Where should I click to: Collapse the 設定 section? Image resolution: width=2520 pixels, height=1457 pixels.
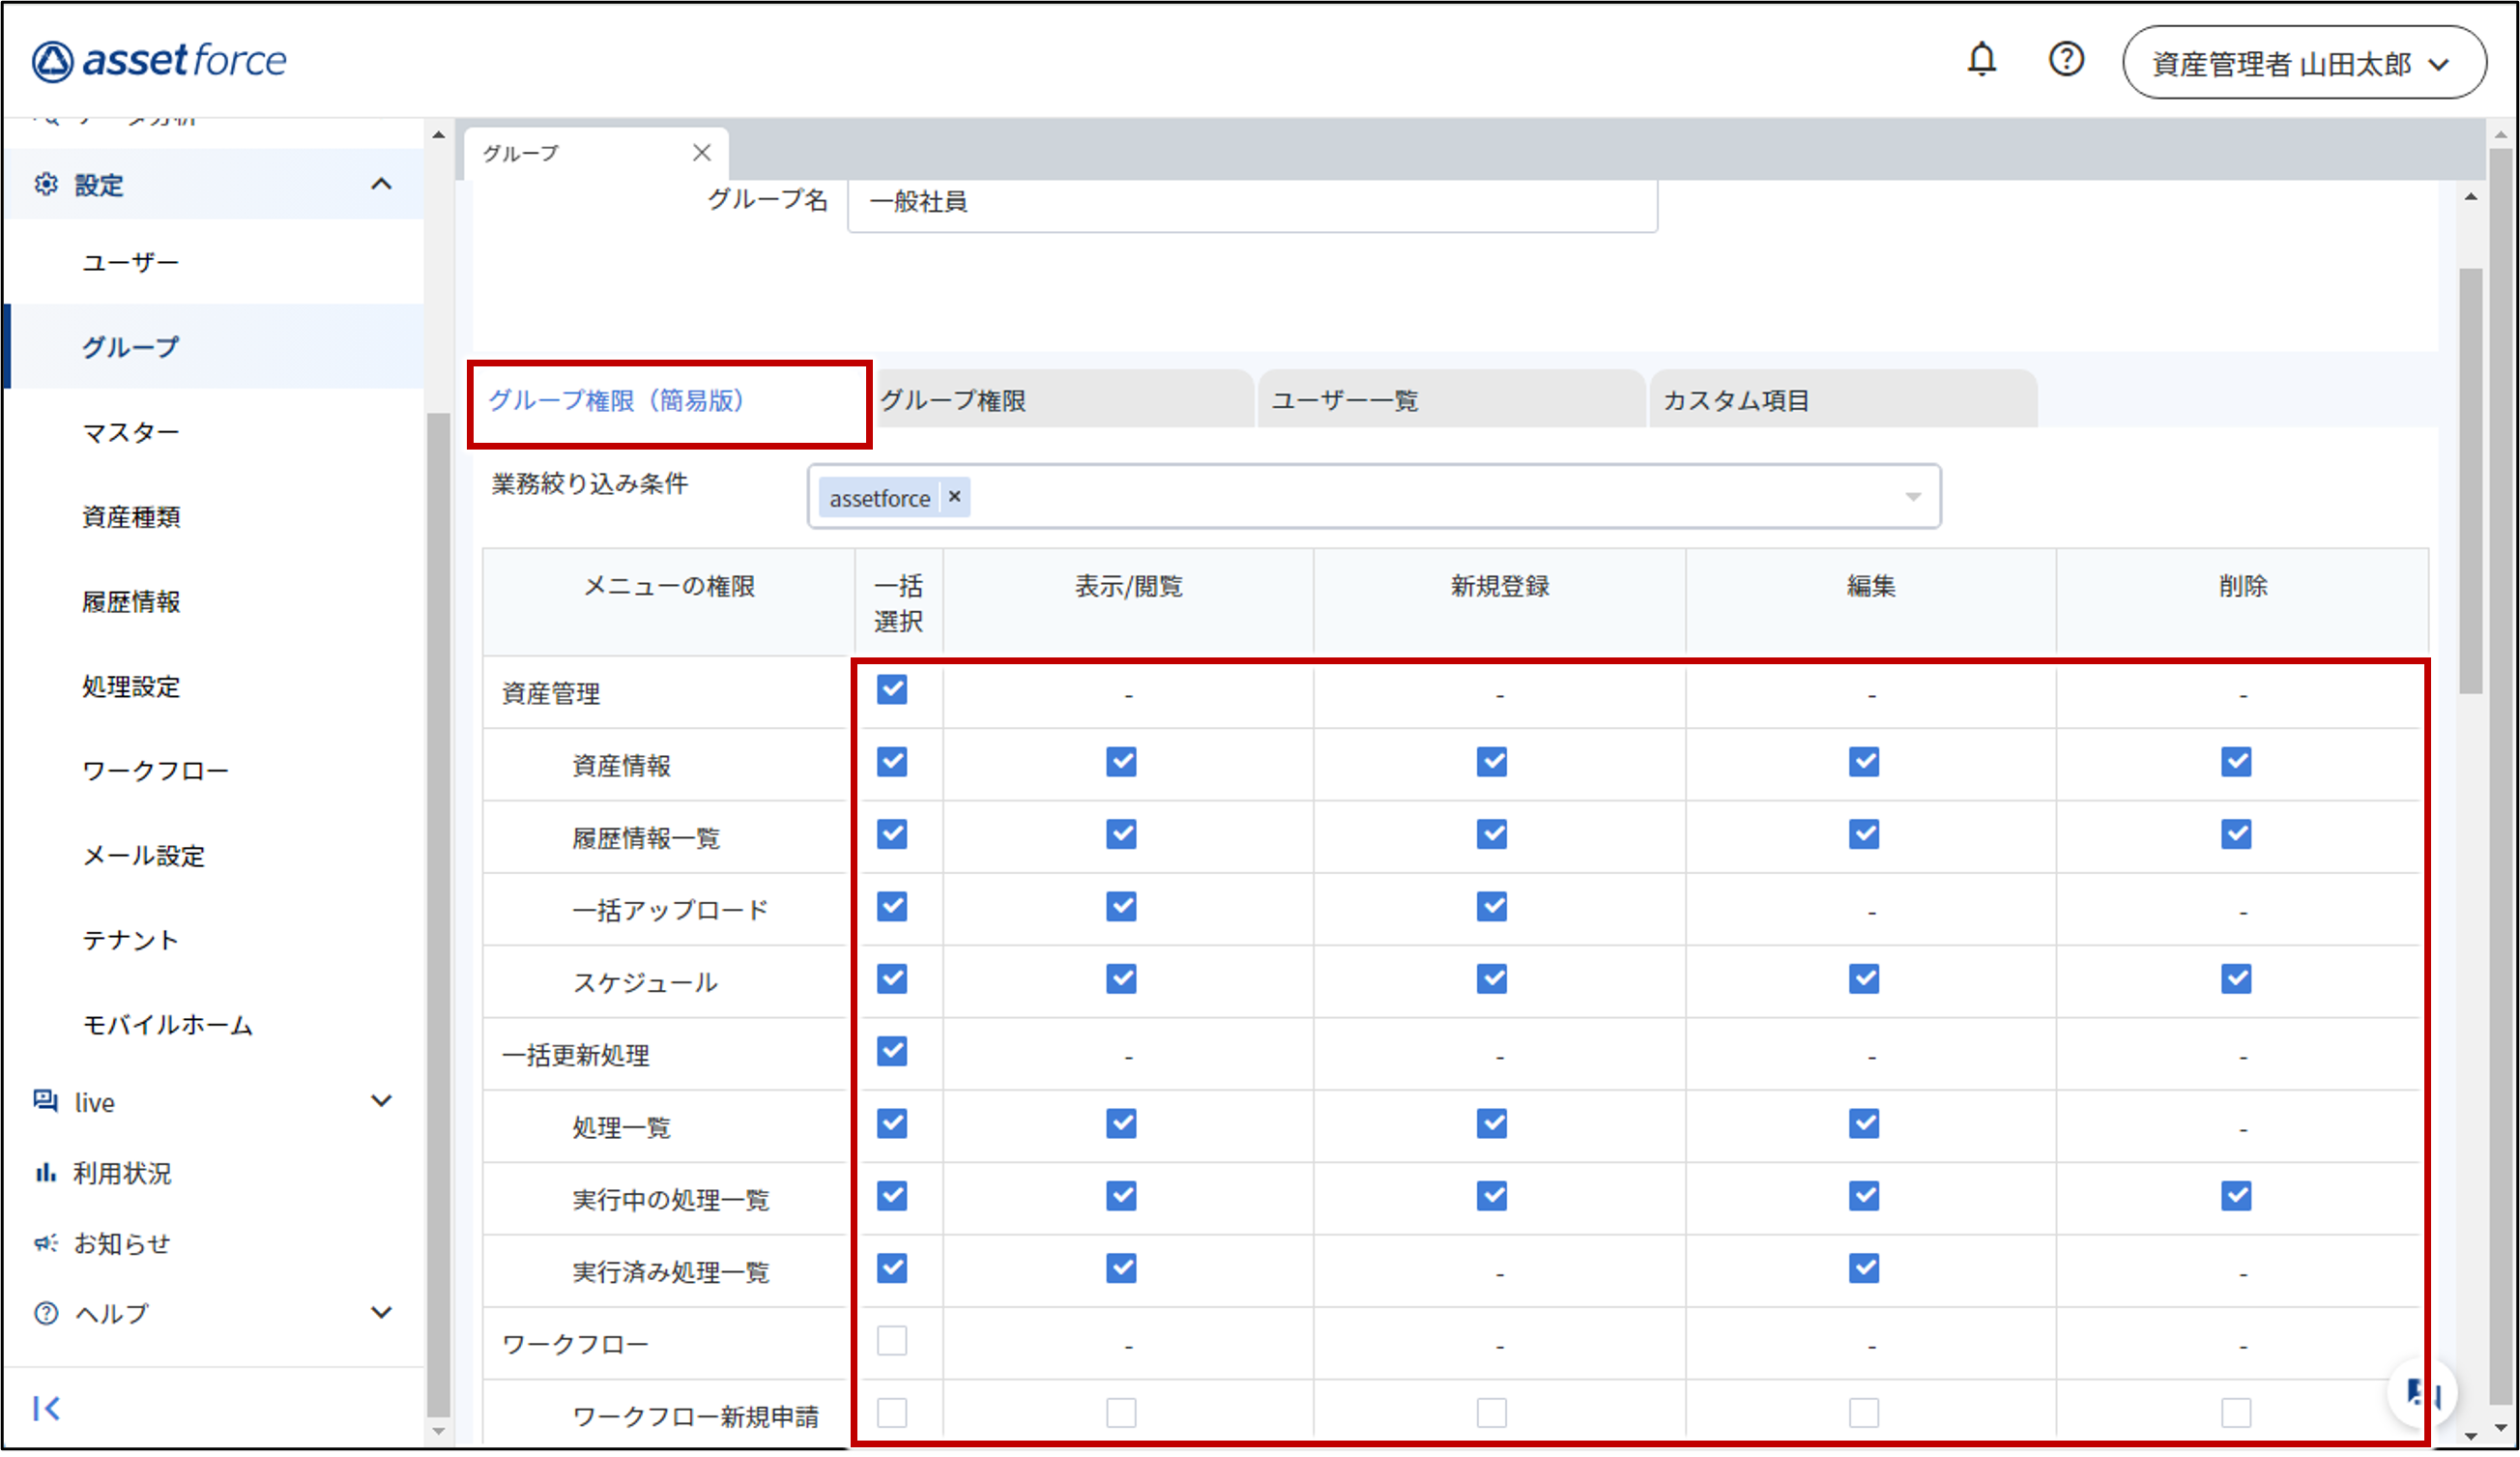tap(381, 184)
